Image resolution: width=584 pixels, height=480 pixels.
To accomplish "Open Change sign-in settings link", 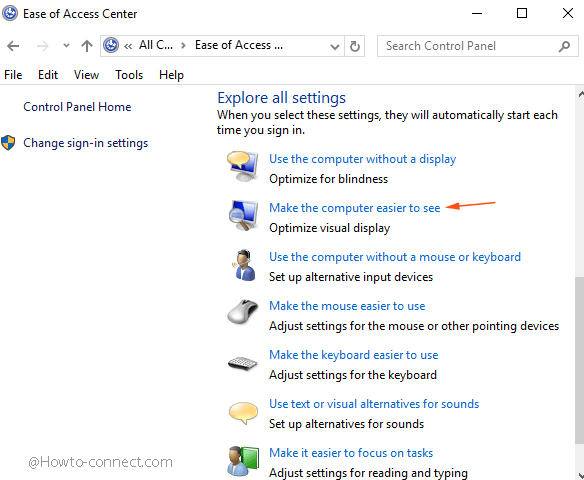I will coord(86,143).
